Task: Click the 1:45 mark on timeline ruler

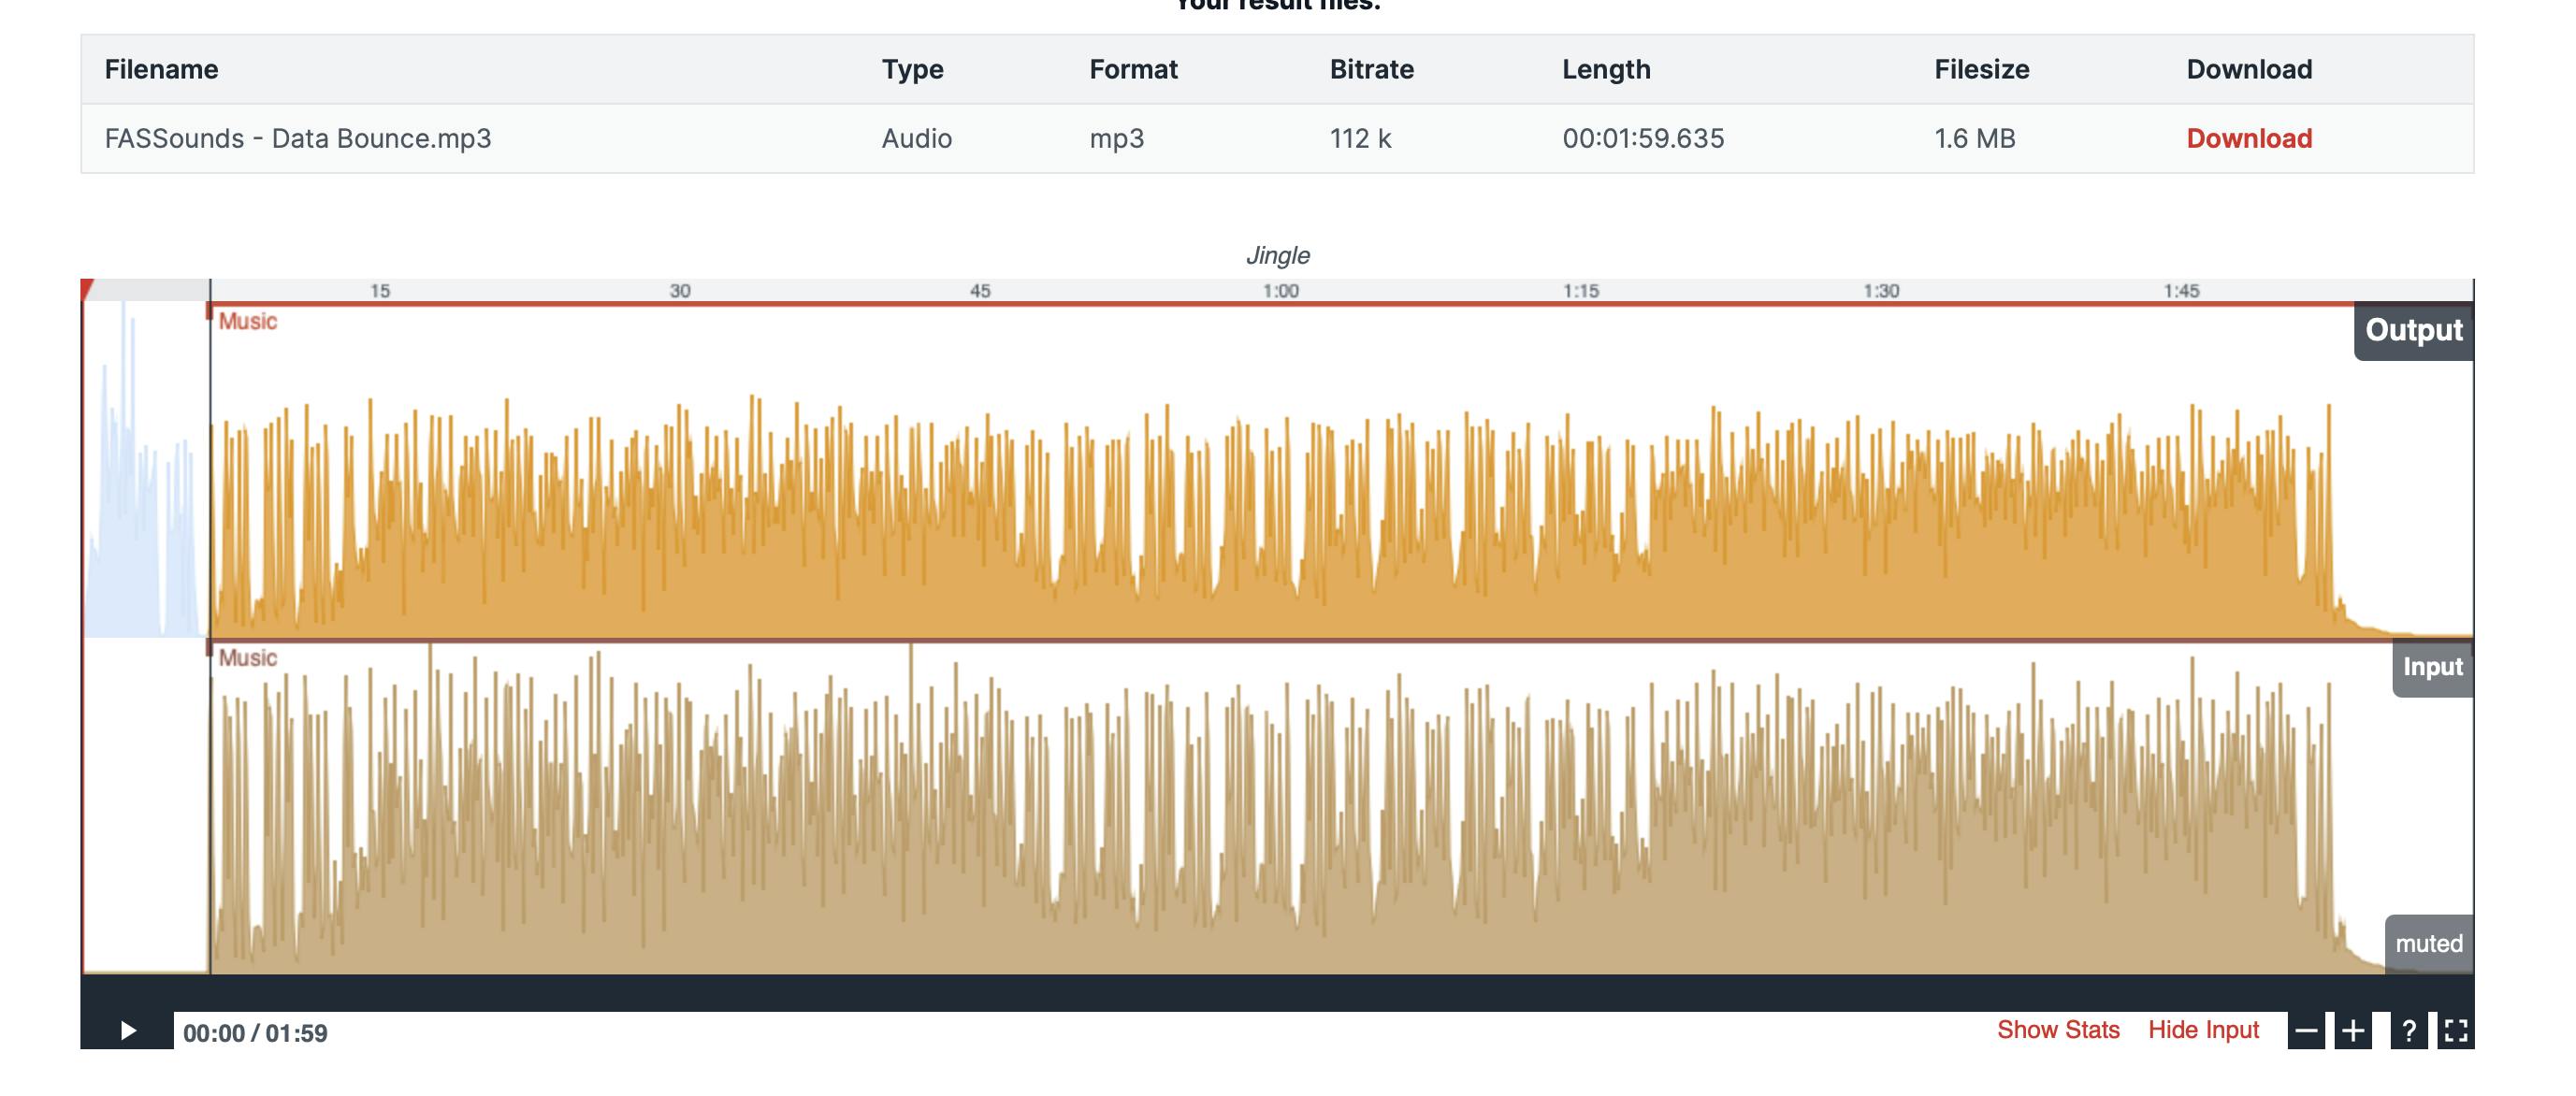Action: (x=2181, y=291)
